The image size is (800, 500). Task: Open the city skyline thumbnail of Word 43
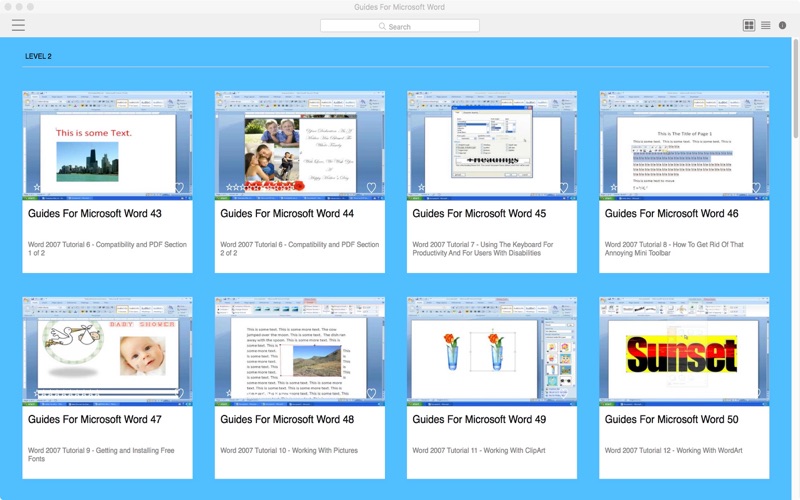click(107, 145)
